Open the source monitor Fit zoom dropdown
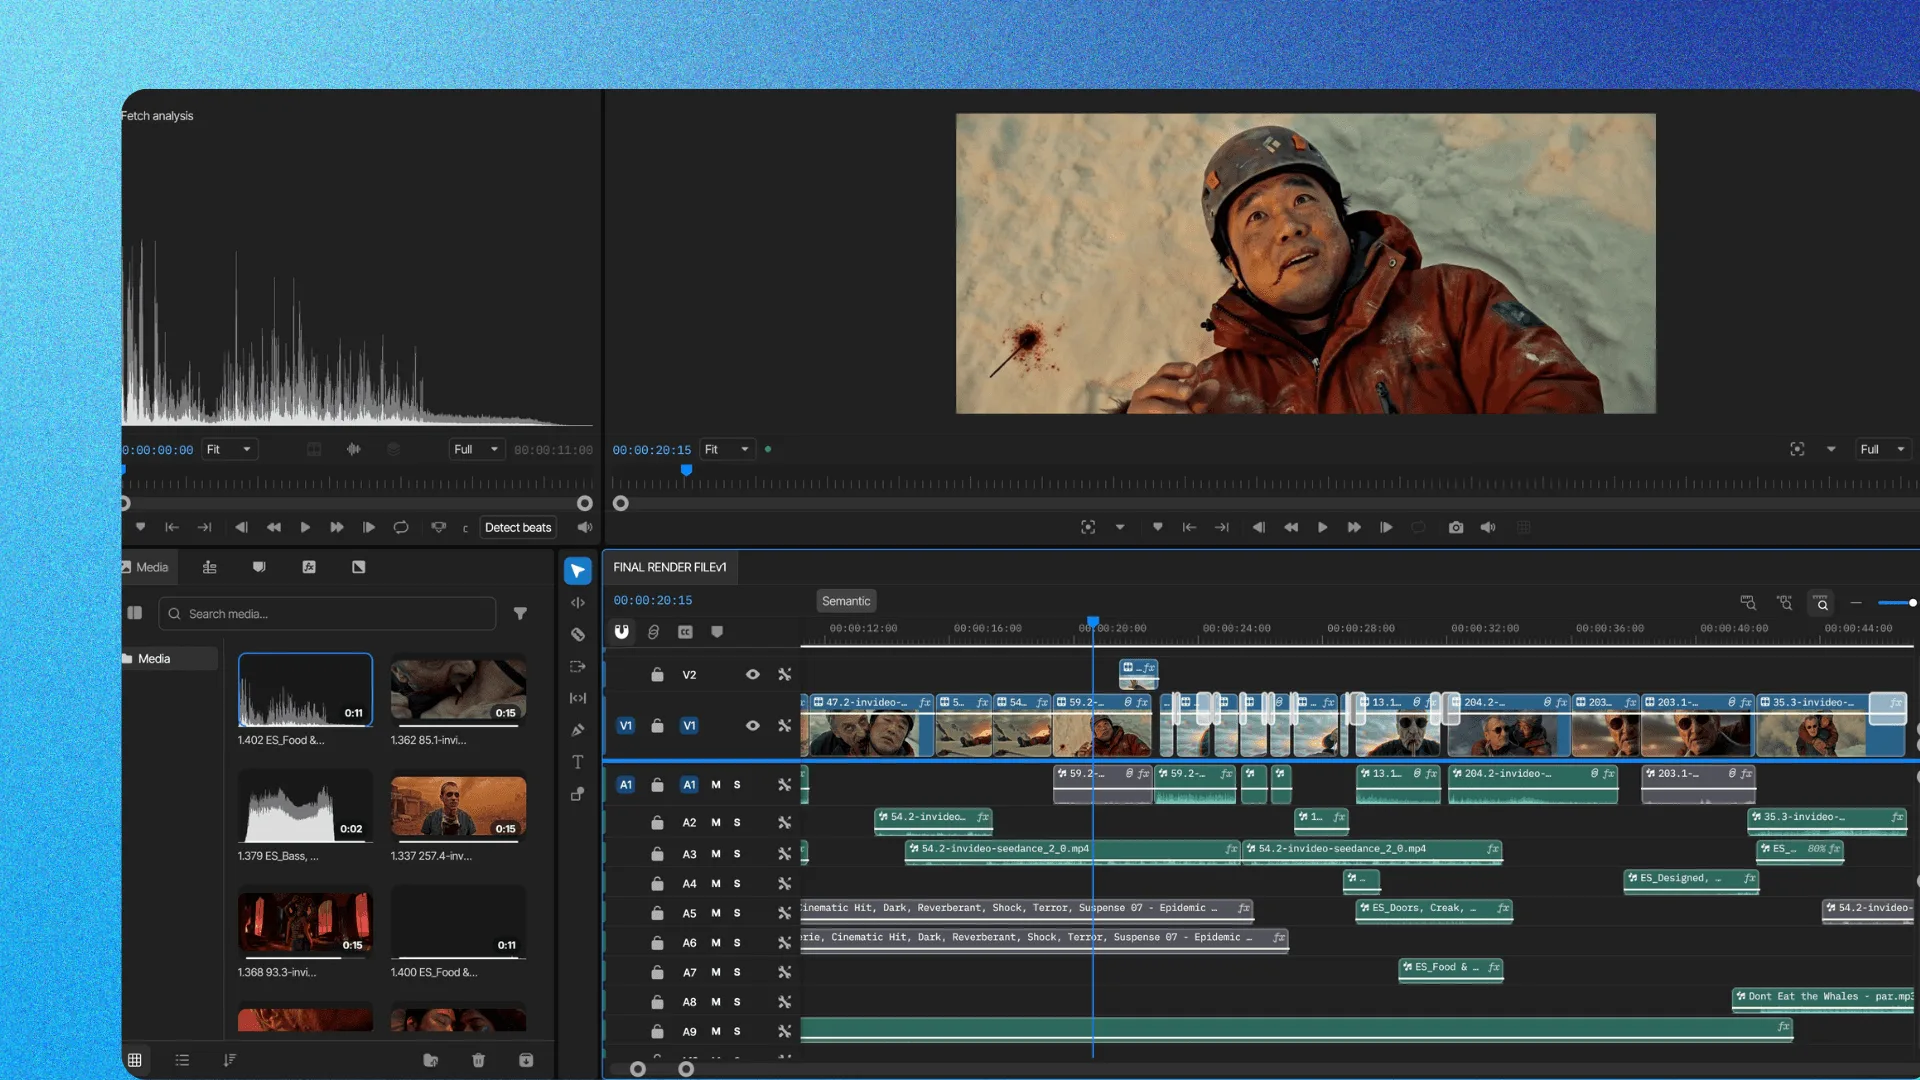The height and width of the screenshot is (1080, 1920). (x=230, y=450)
